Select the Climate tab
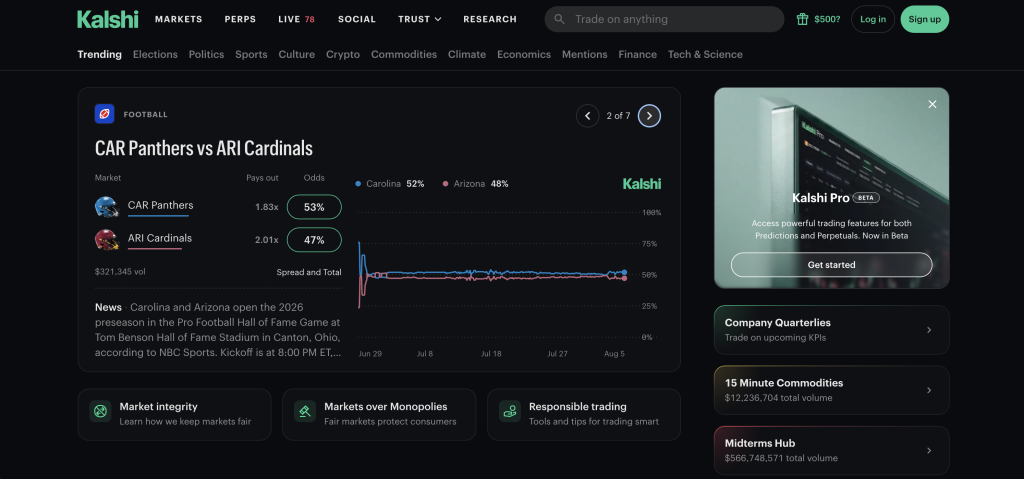Image resolution: width=1024 pixels, height=479 pixels. tap(467, 54)
